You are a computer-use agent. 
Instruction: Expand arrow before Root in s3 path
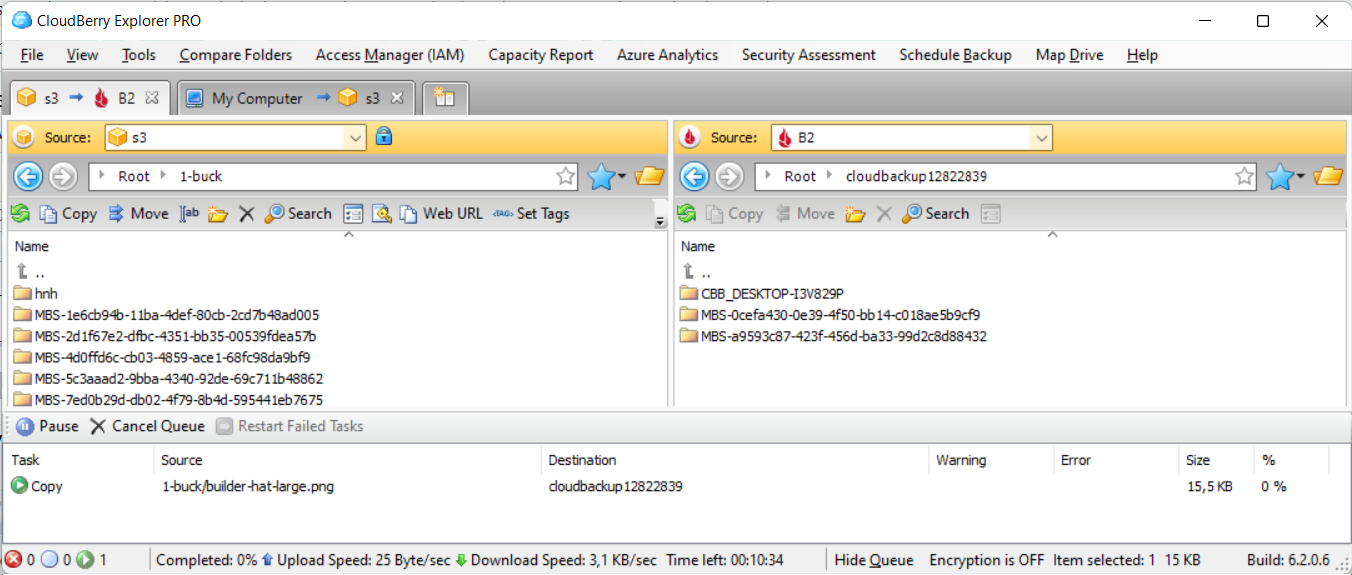pyautogui.click(x=104, y=176)
